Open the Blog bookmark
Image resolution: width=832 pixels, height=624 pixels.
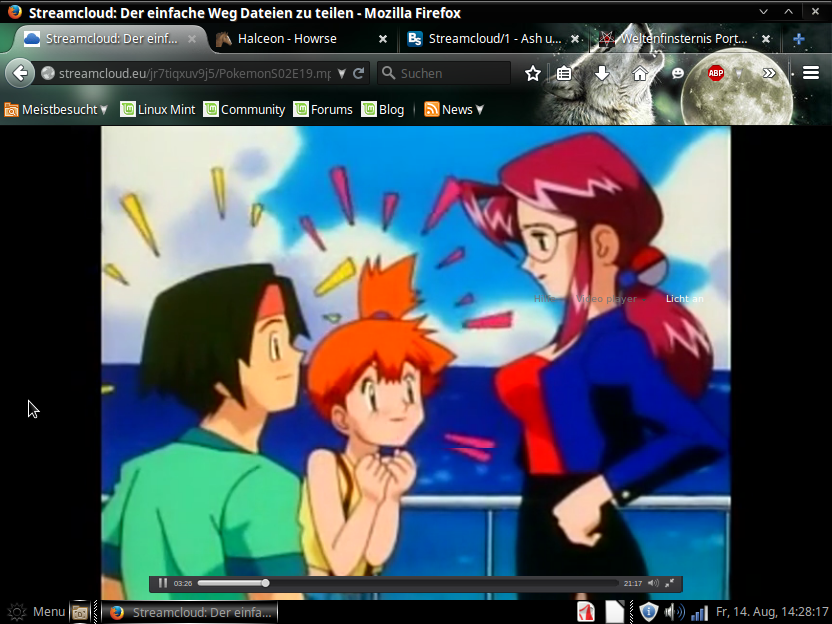point(383,109)
